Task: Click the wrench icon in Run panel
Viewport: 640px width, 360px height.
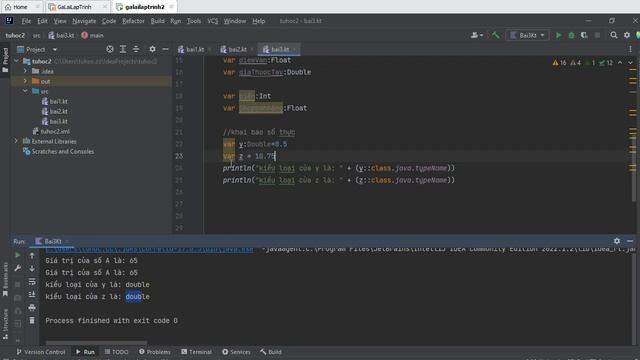Action: (18, 268)
